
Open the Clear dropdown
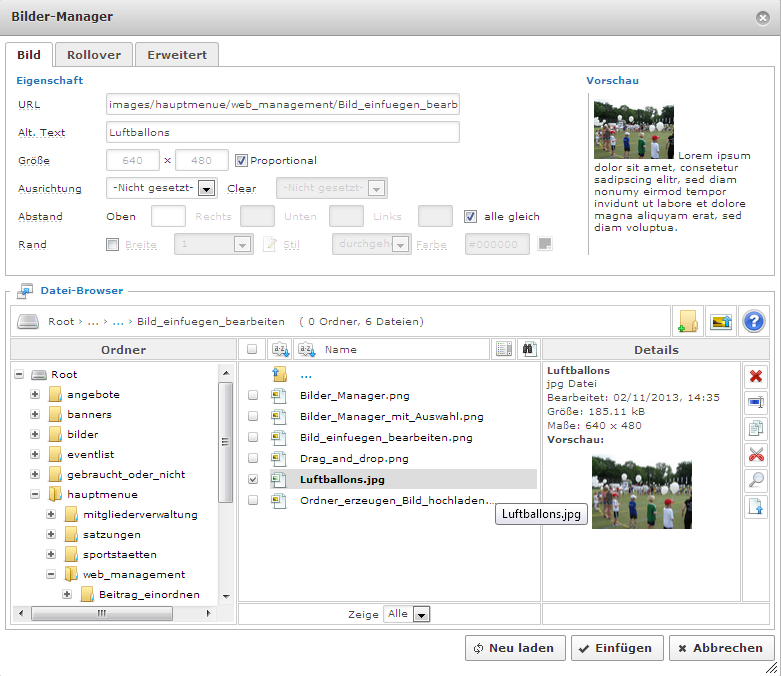(332, 188)
